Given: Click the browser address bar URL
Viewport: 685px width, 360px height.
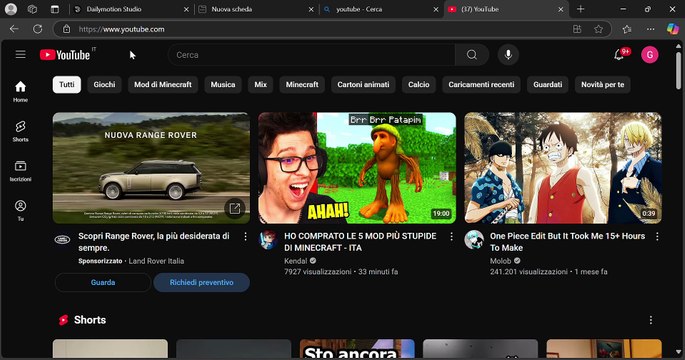Looking at the screenshot, I should [121, 29].
